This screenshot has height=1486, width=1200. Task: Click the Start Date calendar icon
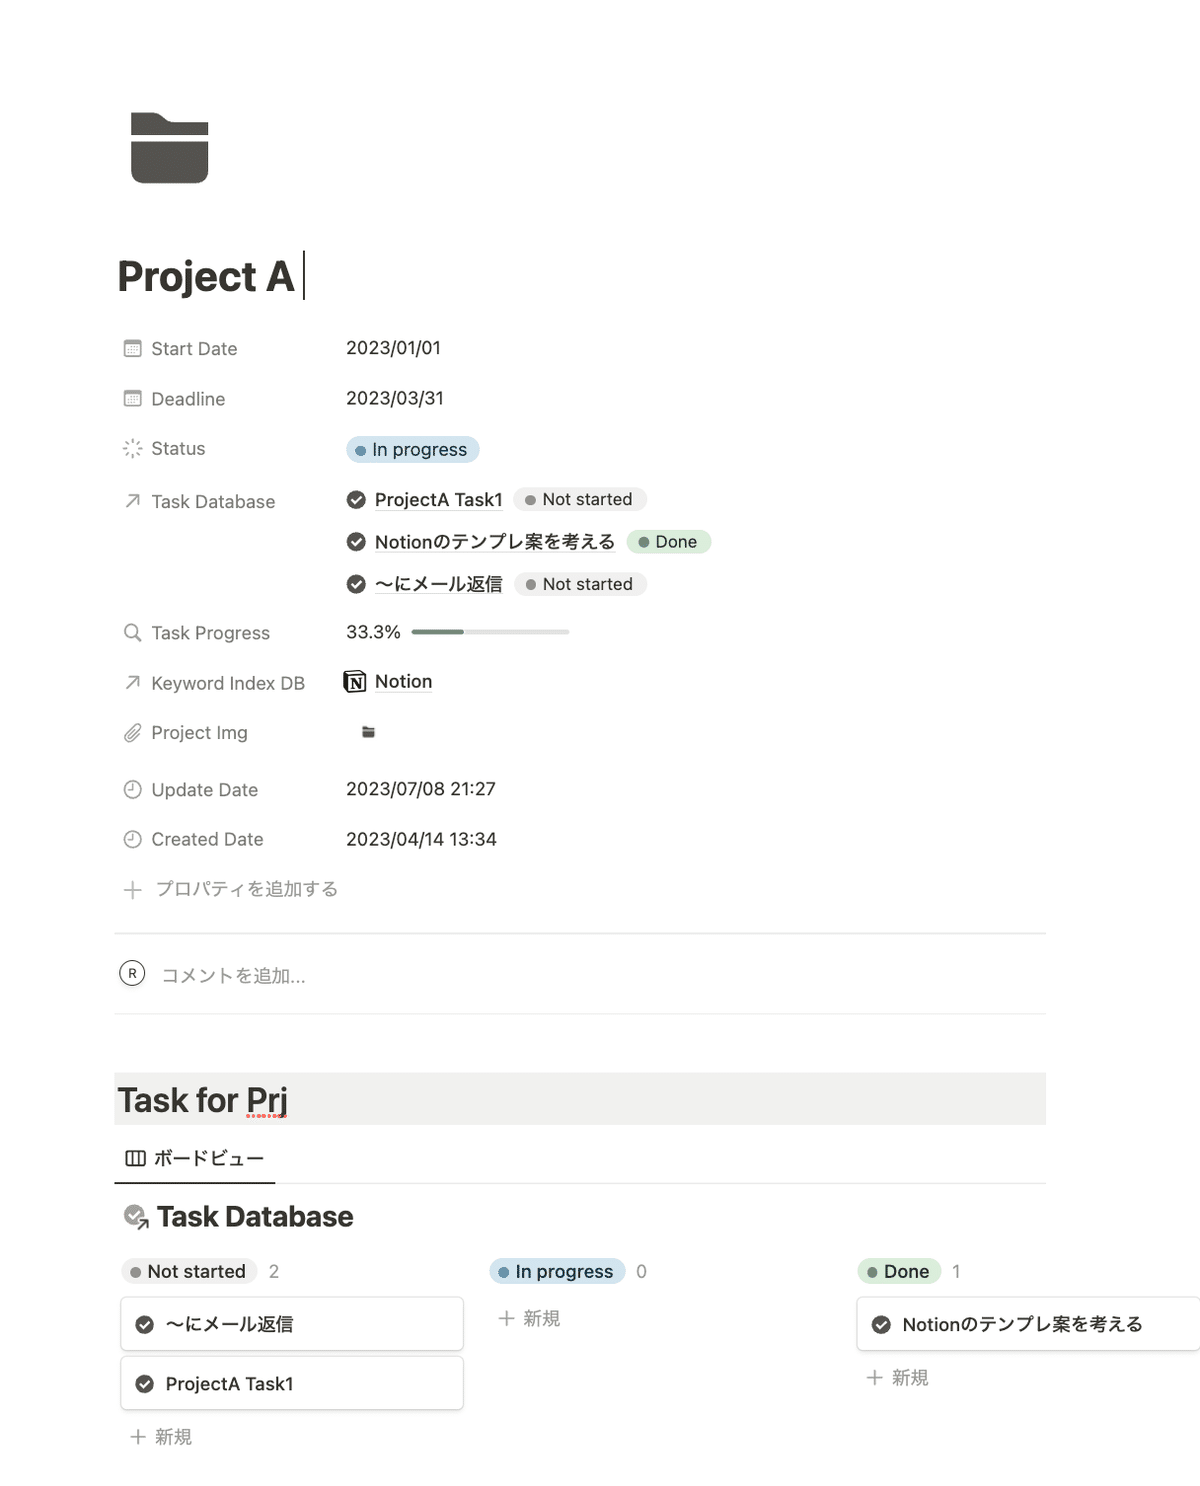(x=132, y=349)
